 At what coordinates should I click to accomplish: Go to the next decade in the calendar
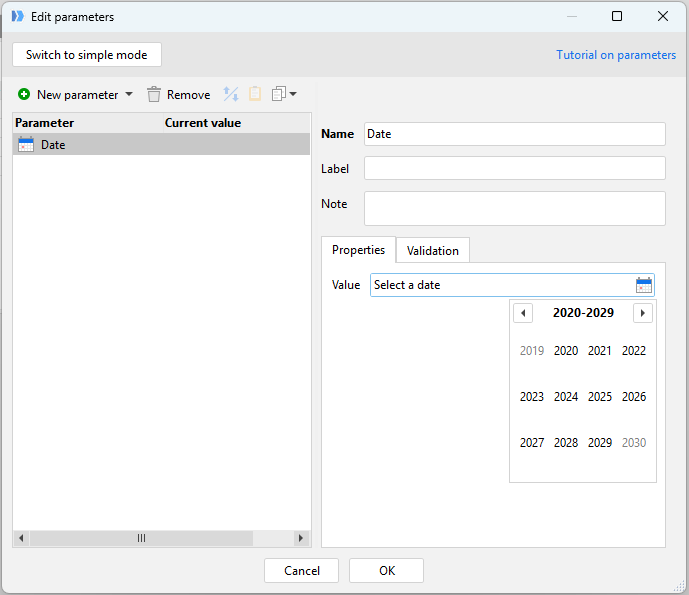[x=643, y=313]
